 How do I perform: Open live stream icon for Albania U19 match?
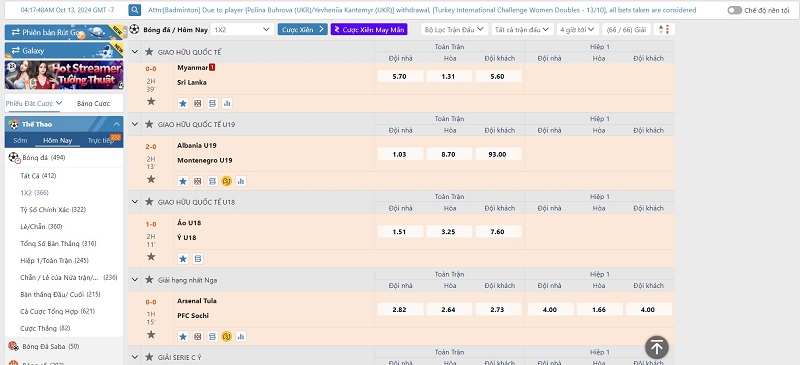[227, 181]
